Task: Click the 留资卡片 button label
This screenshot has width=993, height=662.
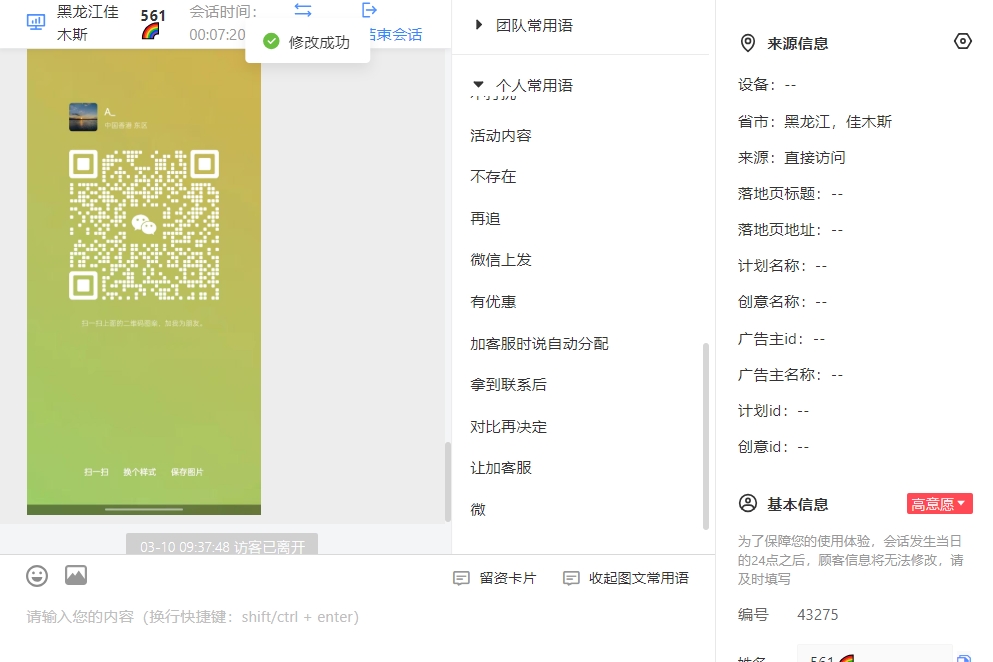Action: (508, 578)
